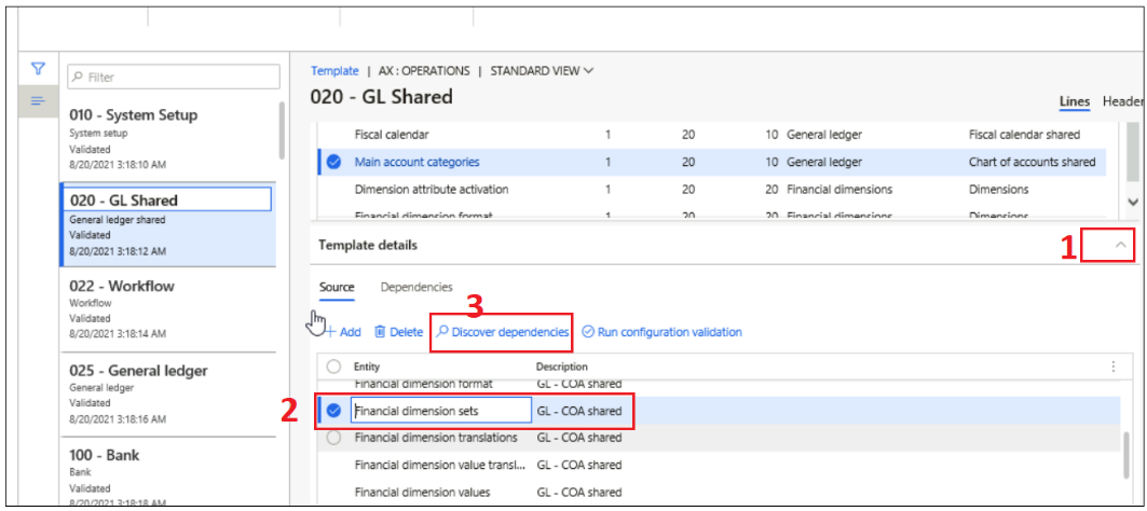Select 010 - System Setup template
The height and width of the screenshot is (511, 1147).
tap(169, 139)
